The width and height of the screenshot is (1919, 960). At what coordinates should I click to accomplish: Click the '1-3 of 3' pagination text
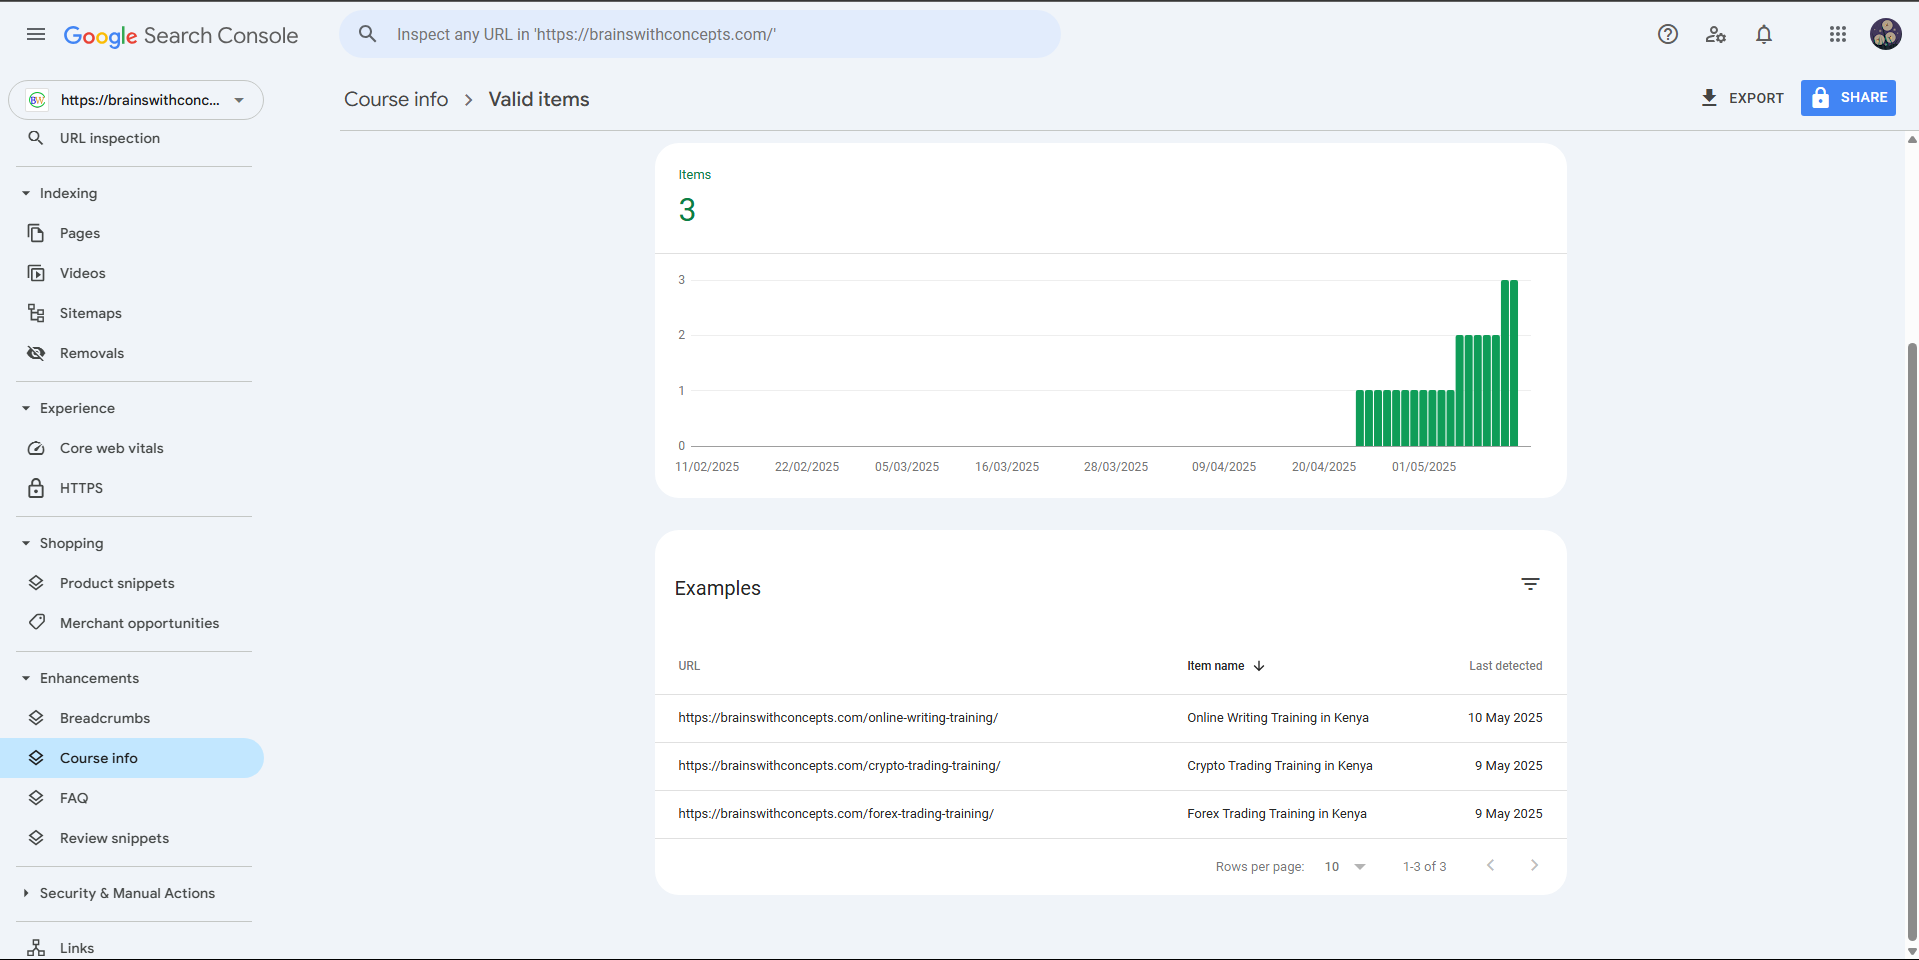1424,867
